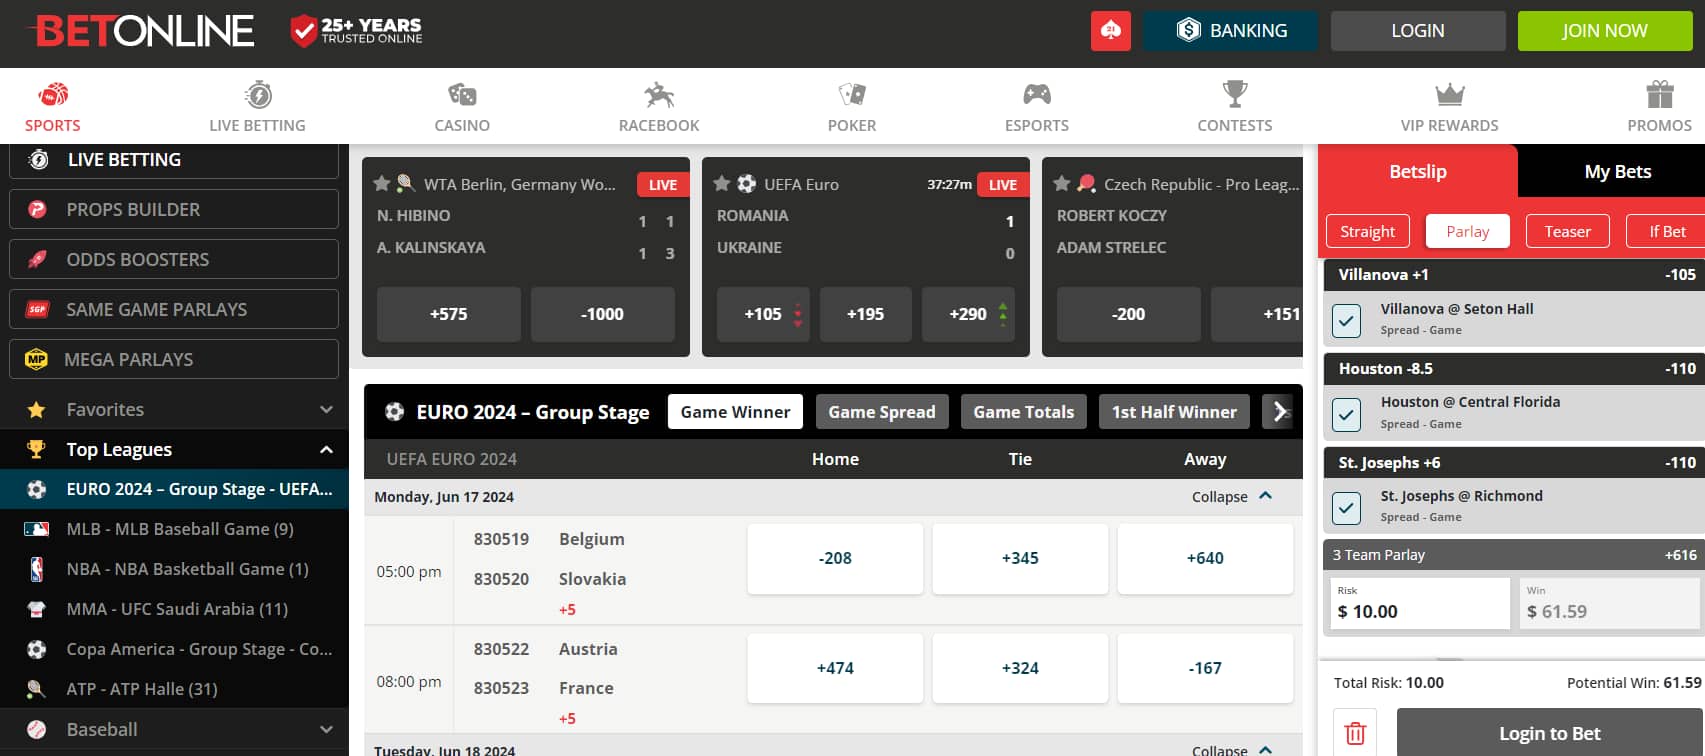The image size is (1705, 756).
Task: Click the Odds Boosters rocket icon
Action: coord(37,259)
